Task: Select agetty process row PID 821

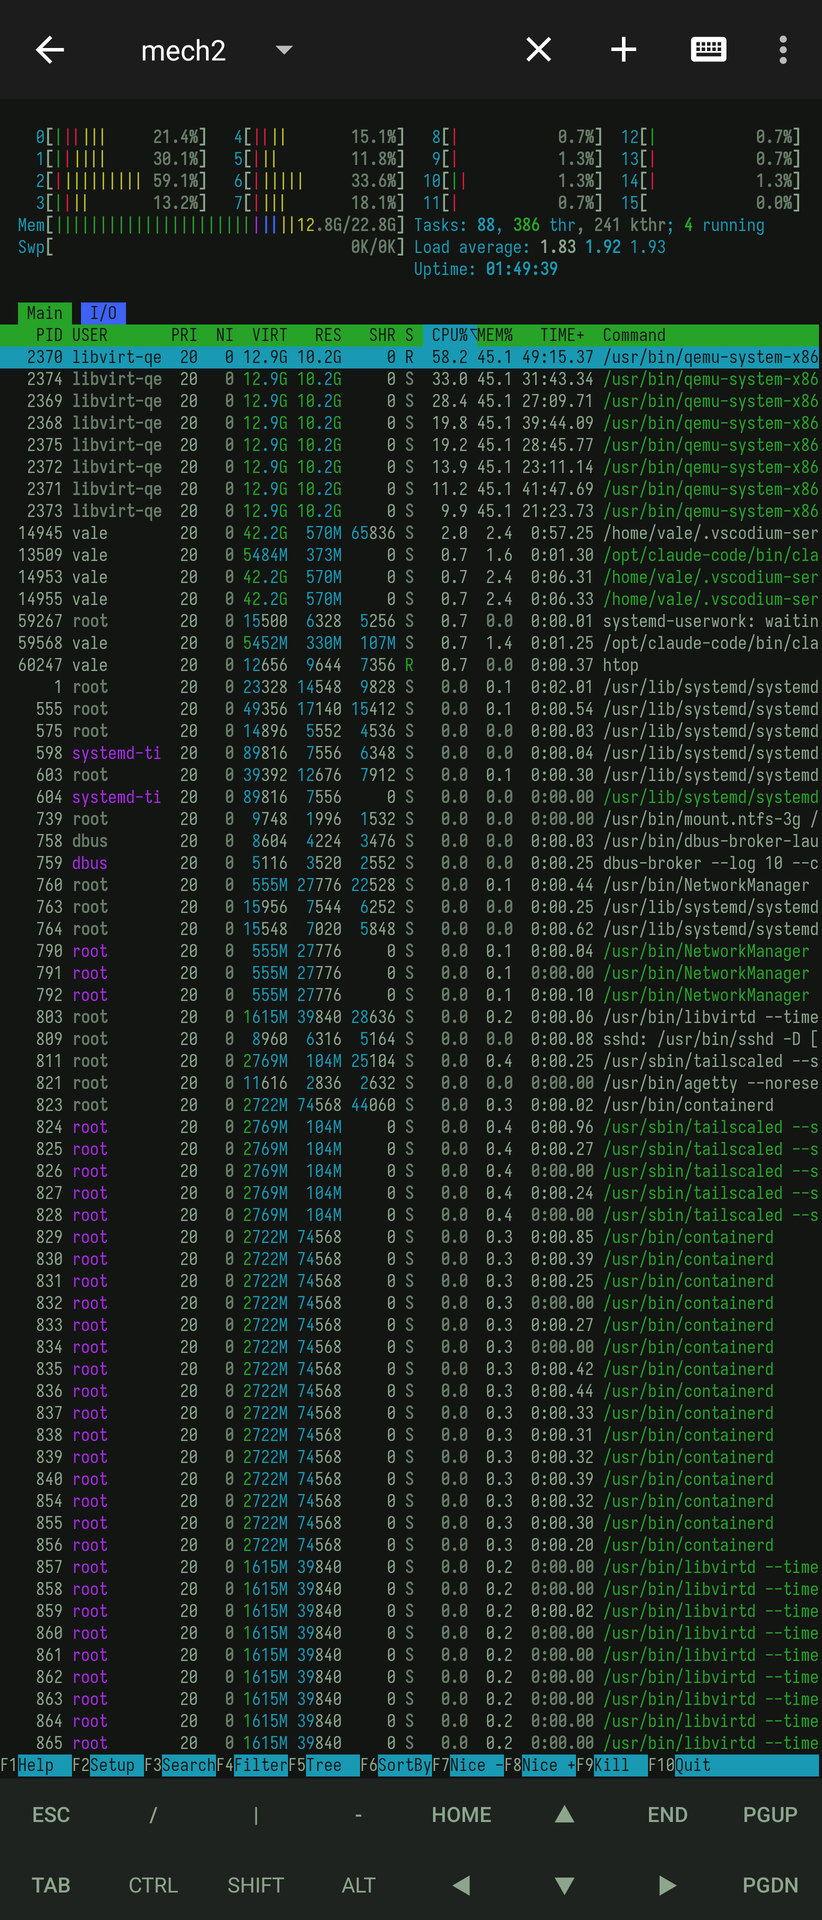Action: click(x=410, y=1083)
